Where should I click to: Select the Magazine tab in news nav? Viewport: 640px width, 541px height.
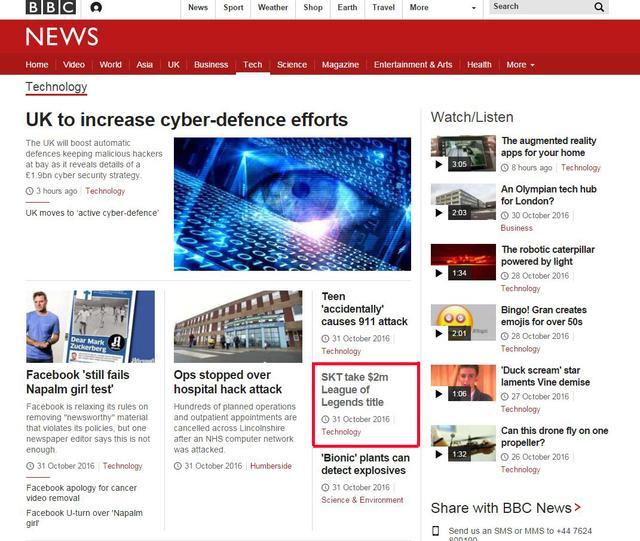pyautogui.click(x=340, y=65)
